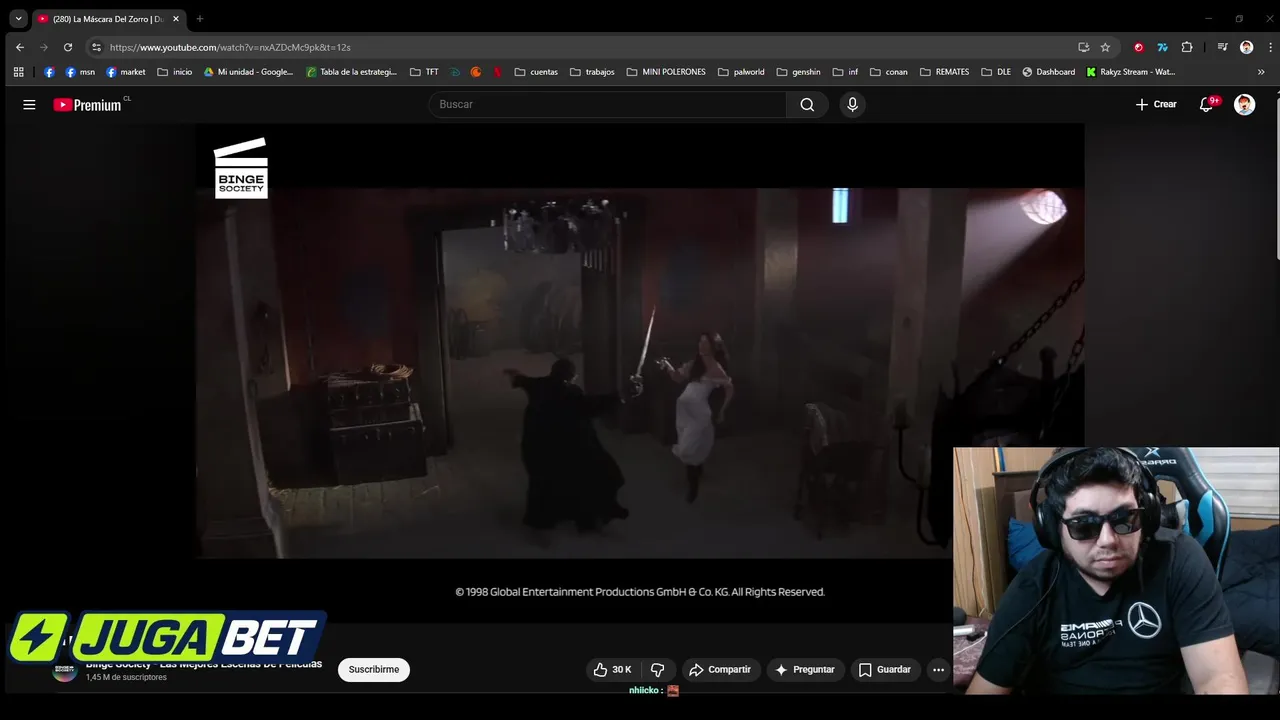The image size is (1280, 720).
Task: Open the red bookmark icon before cuentas
Action: click(x=498, y=72)
